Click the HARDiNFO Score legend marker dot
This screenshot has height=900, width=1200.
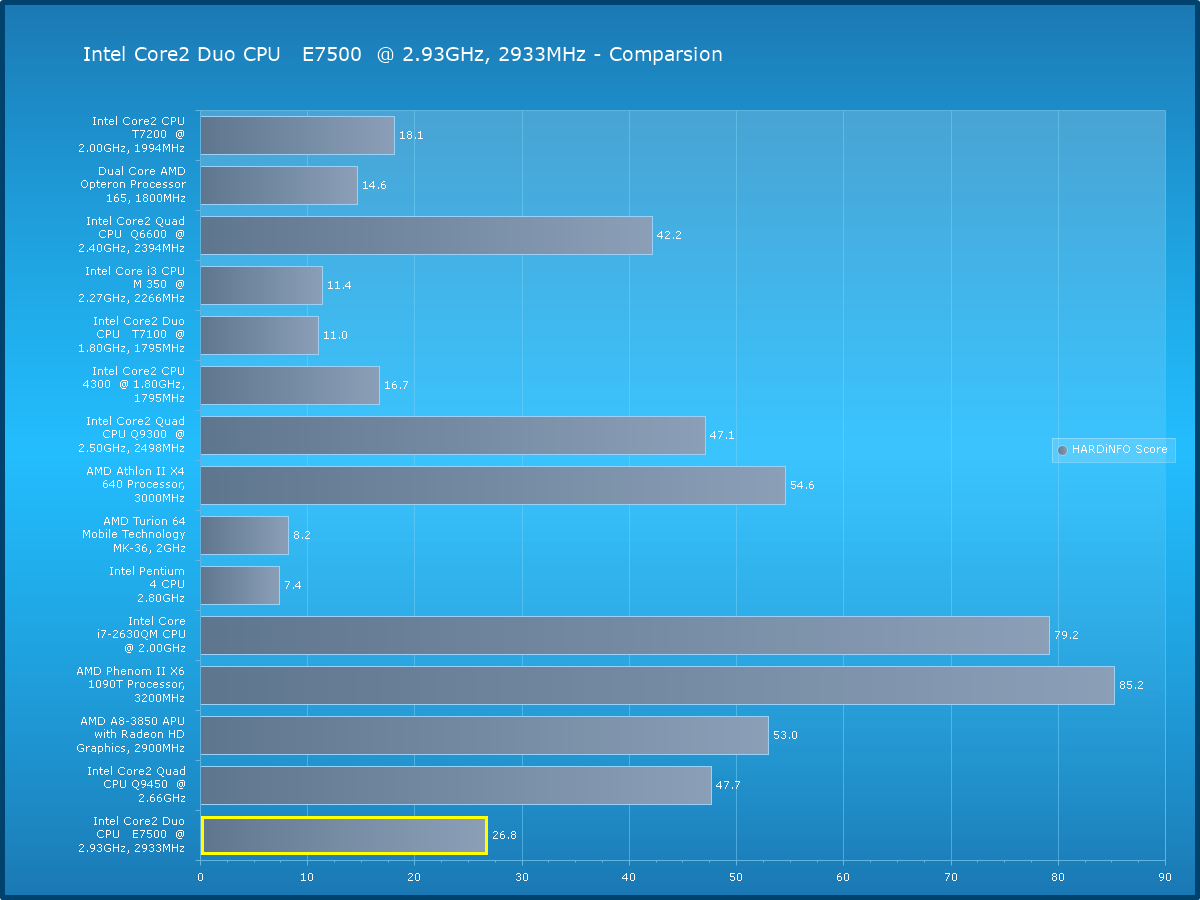point(1062,450)
